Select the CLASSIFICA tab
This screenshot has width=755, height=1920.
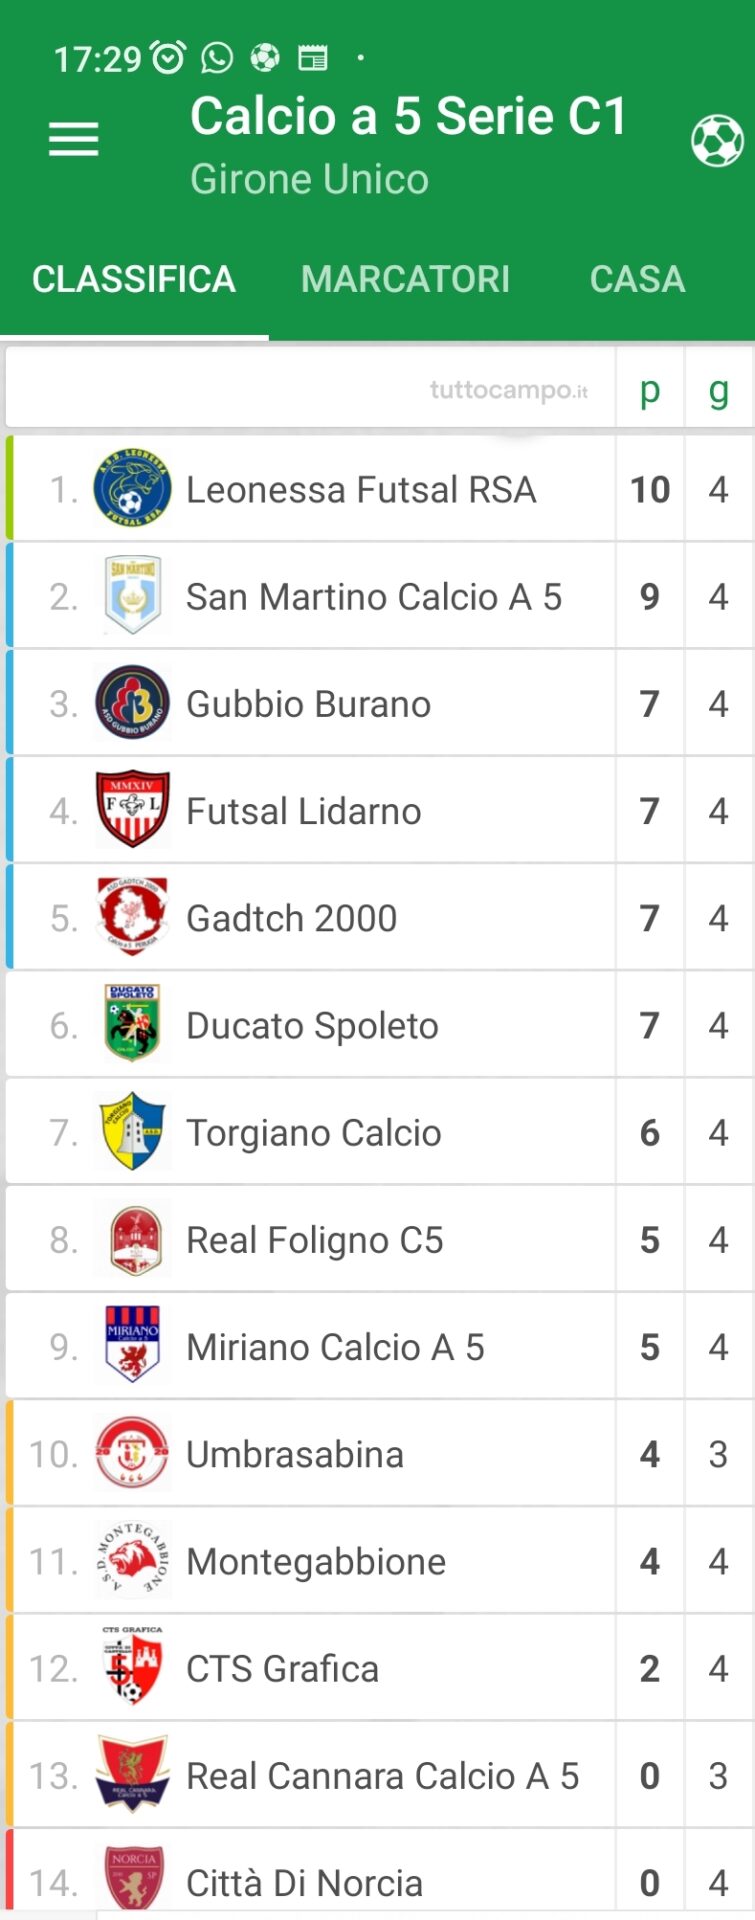pyautogui.click(x=134, y=279)
